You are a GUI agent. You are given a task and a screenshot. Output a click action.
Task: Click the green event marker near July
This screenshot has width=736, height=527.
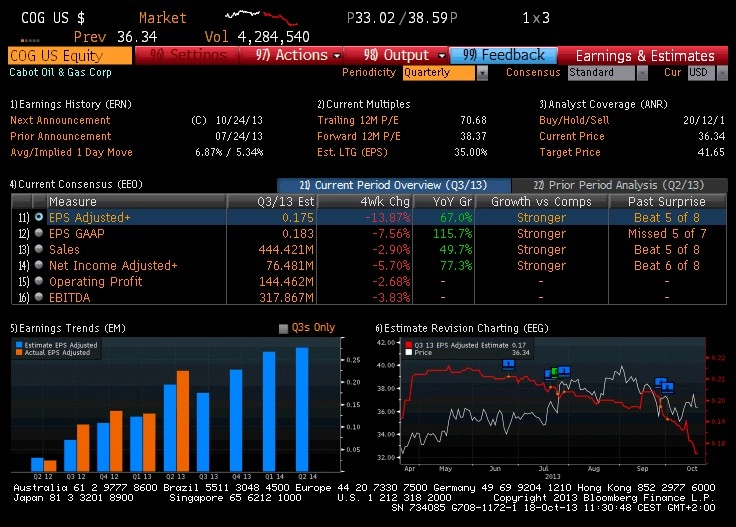coord(554,372)
